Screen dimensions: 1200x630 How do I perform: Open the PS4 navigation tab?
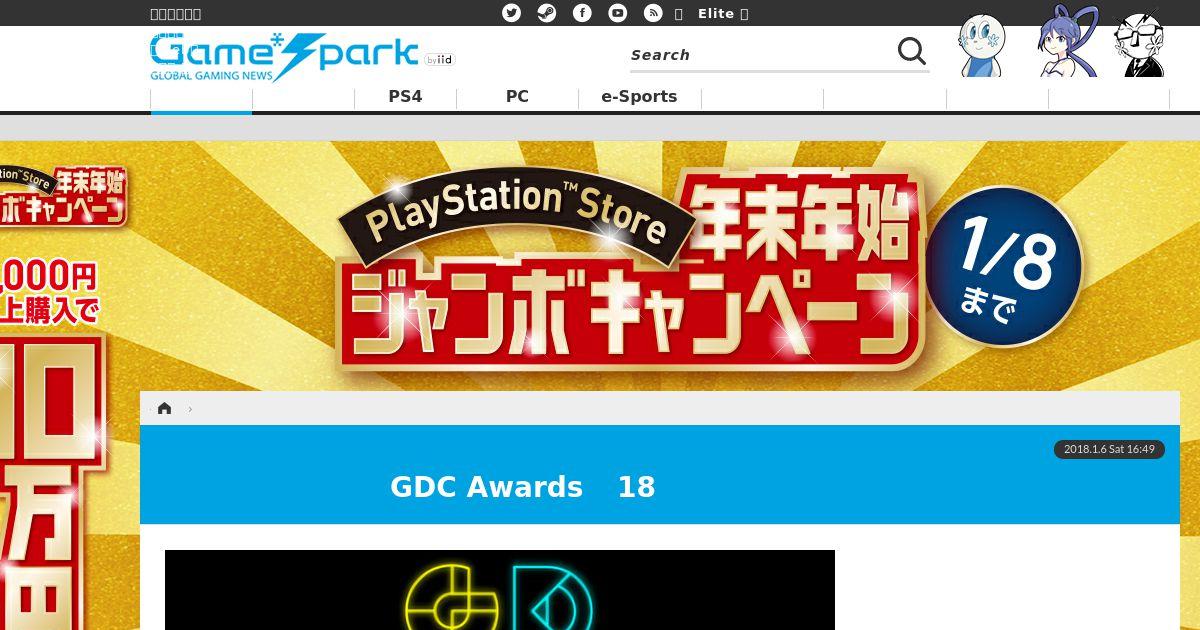(x=405, y=97)
